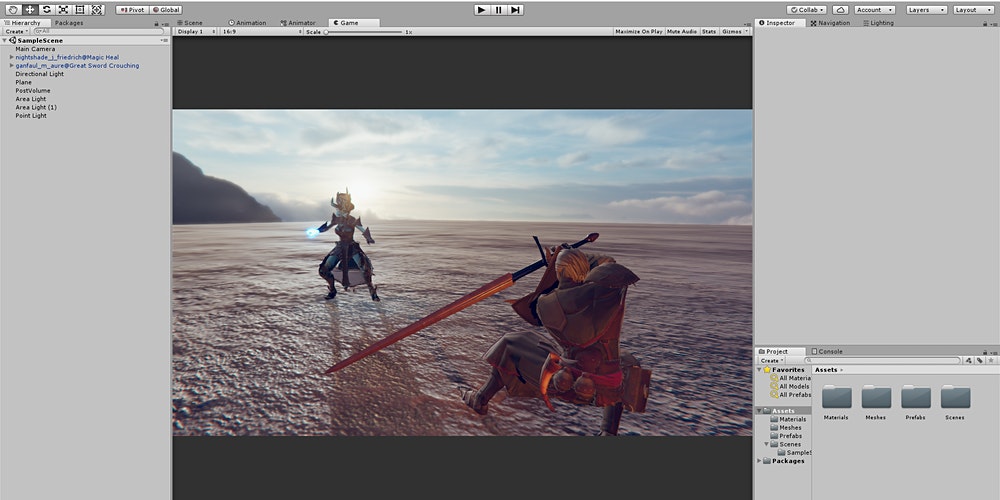1000x500 pixels.
Task: Pause the game
Action: [x=499, y=10]
